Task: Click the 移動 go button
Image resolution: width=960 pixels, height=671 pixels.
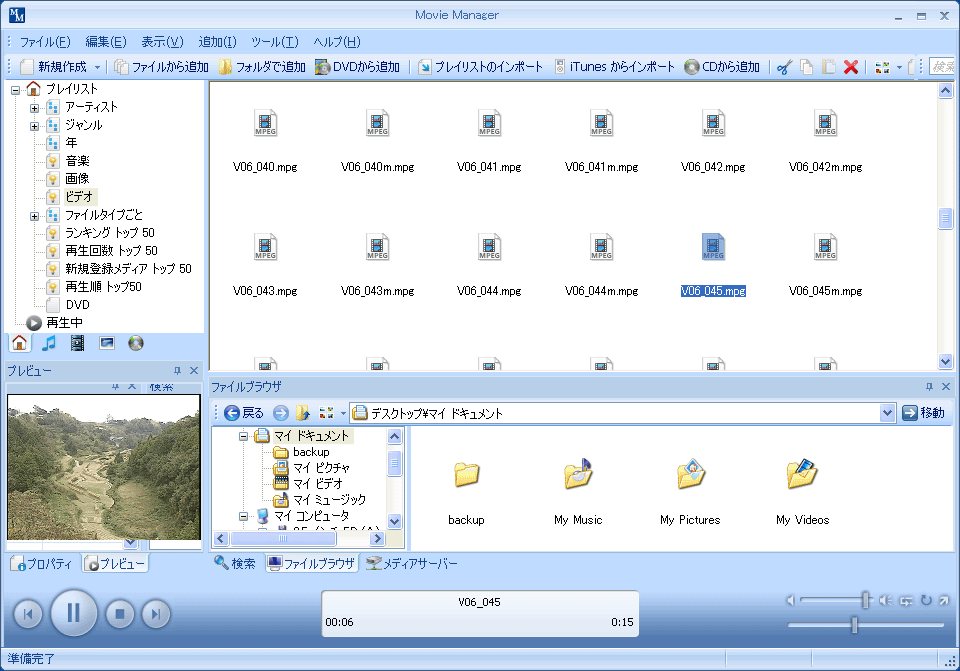Action: pos(923,413)
